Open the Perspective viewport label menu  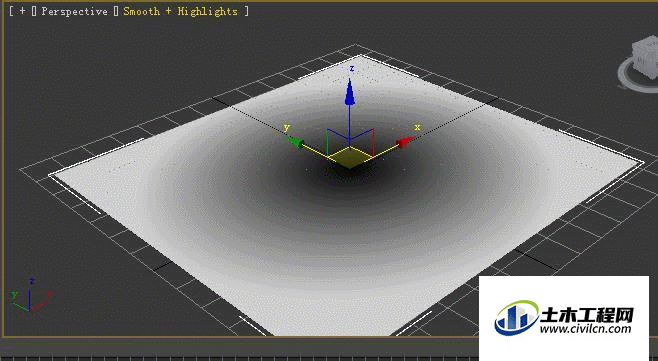(x=74, y=11)
